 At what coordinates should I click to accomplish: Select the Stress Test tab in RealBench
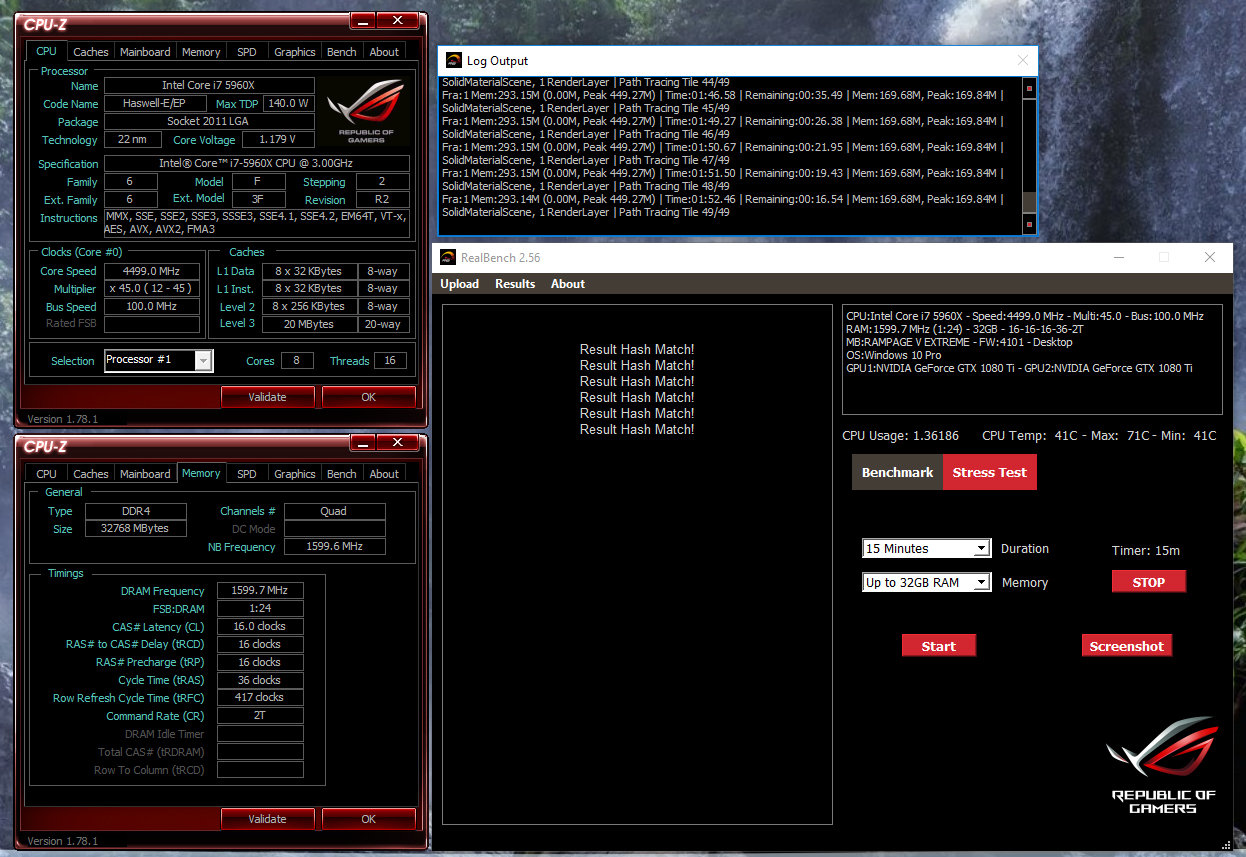(x=990, y=472)
